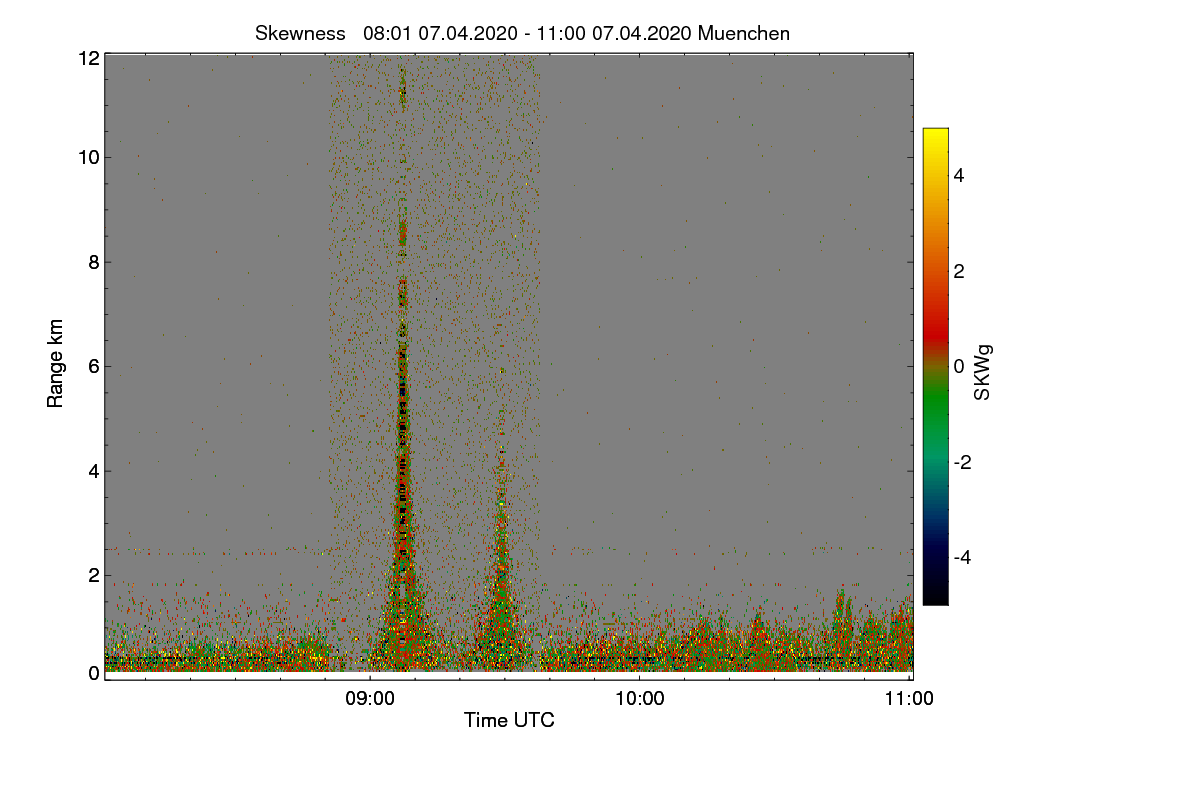Click the 'SKWg' colorbar label
The image size is (1200, 800).
click(x=983, y=372)
